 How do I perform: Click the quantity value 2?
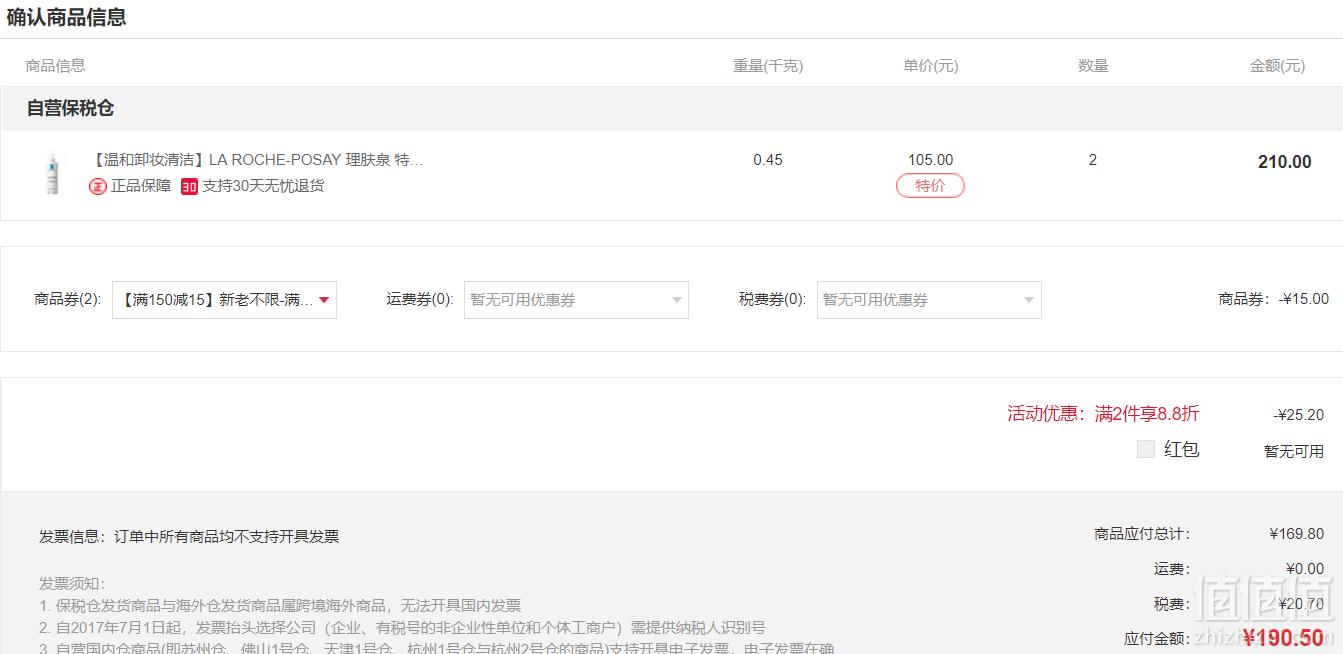pyautogui.click(x=1093, y=160)
